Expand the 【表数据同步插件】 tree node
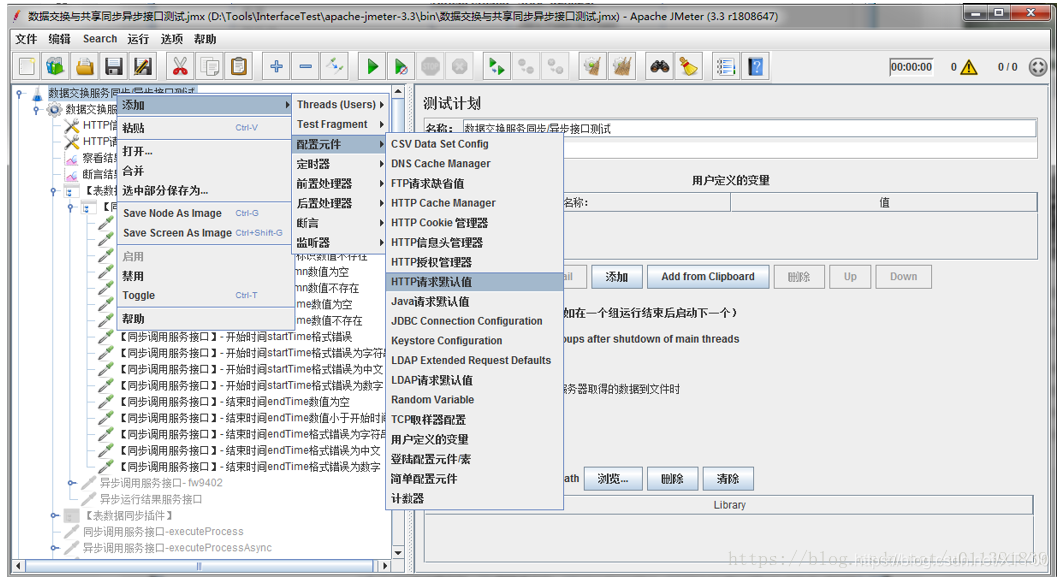 click(x=55, y=515)
